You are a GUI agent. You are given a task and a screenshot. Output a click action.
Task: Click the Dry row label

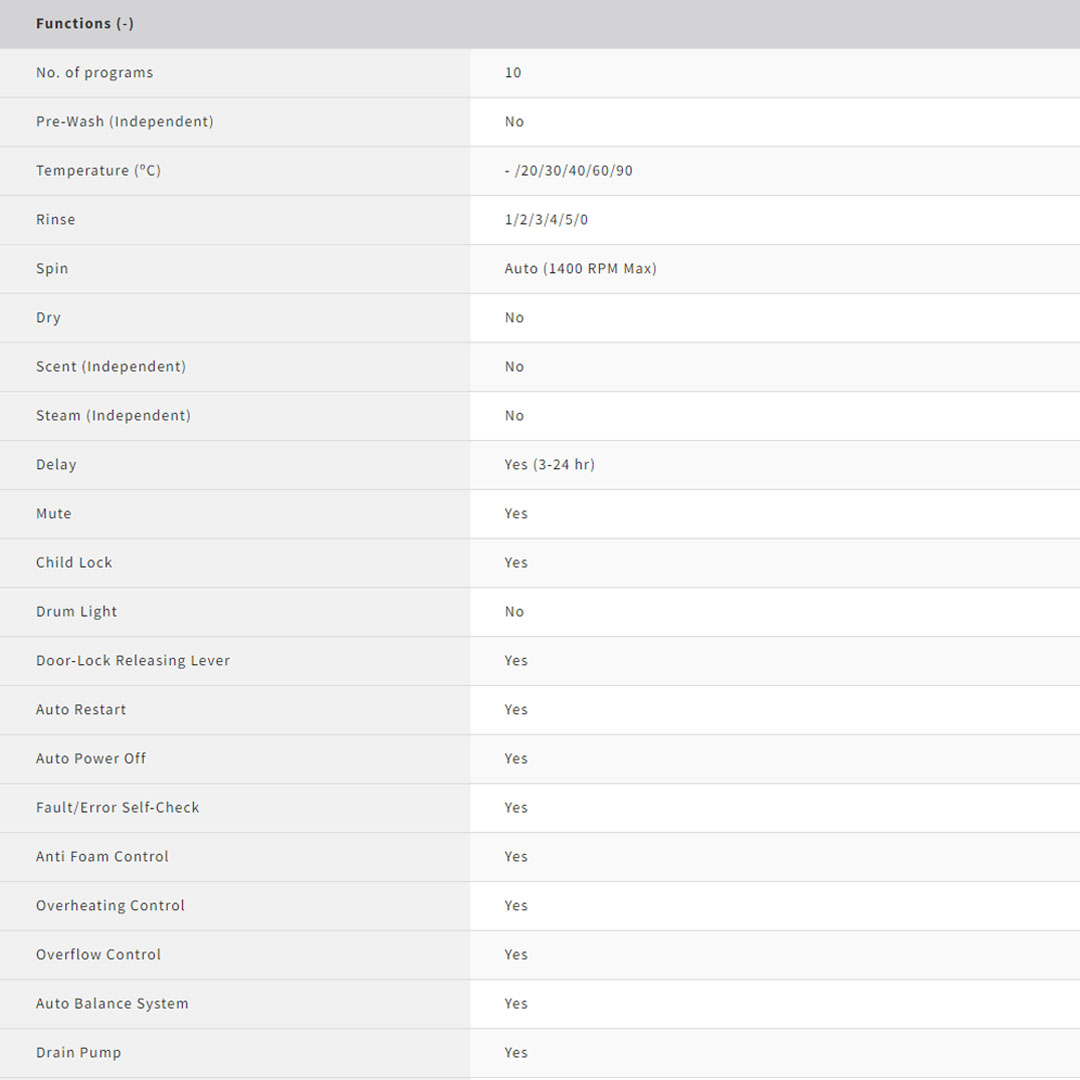pyautogui.click(x=48, y=317)
